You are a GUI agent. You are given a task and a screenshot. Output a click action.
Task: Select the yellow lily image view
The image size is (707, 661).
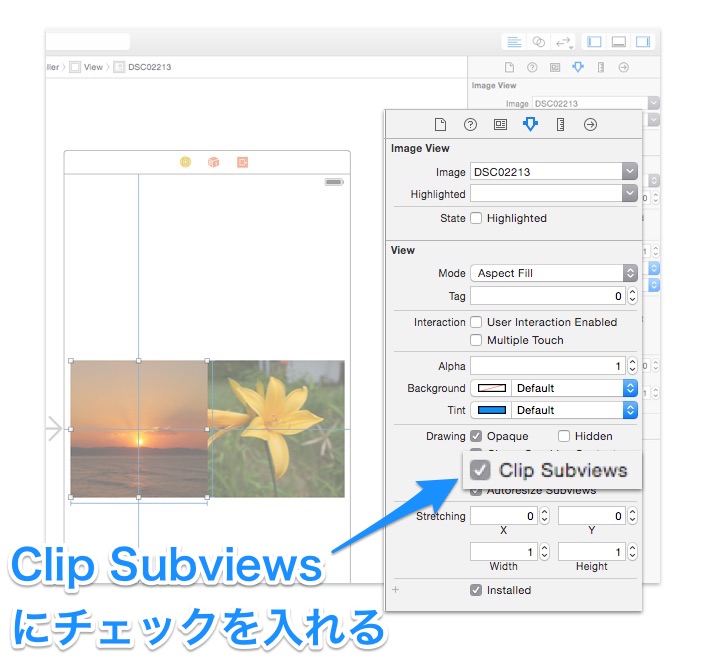pyautogui.click(x=276, y=429)
